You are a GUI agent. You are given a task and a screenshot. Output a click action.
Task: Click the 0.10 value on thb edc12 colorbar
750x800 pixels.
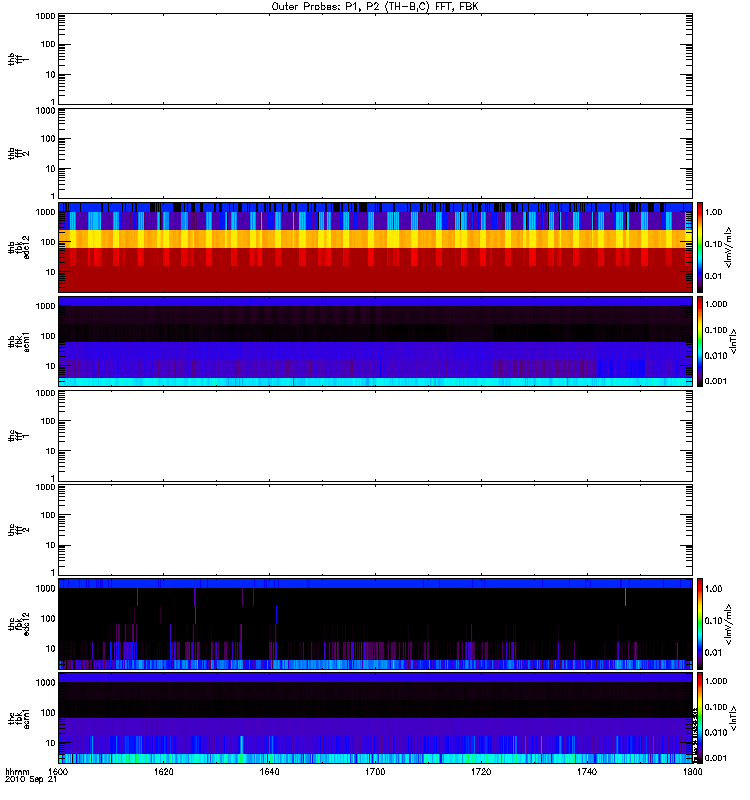(713, 244)
